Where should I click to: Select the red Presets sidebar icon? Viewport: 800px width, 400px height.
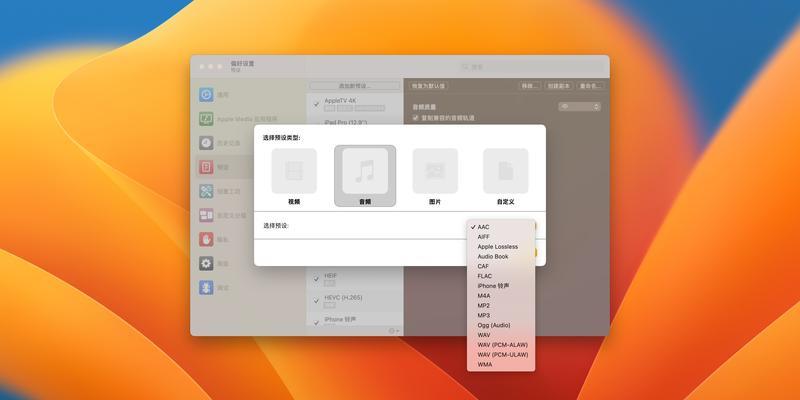(206, 167)
